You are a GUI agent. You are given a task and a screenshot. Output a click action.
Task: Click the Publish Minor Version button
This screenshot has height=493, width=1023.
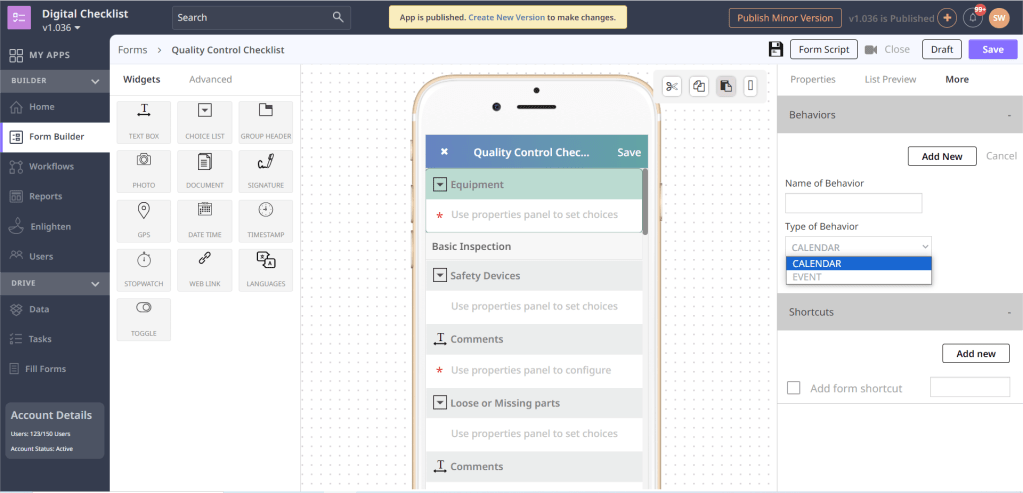pyautogui.click(x=784, y=18)
